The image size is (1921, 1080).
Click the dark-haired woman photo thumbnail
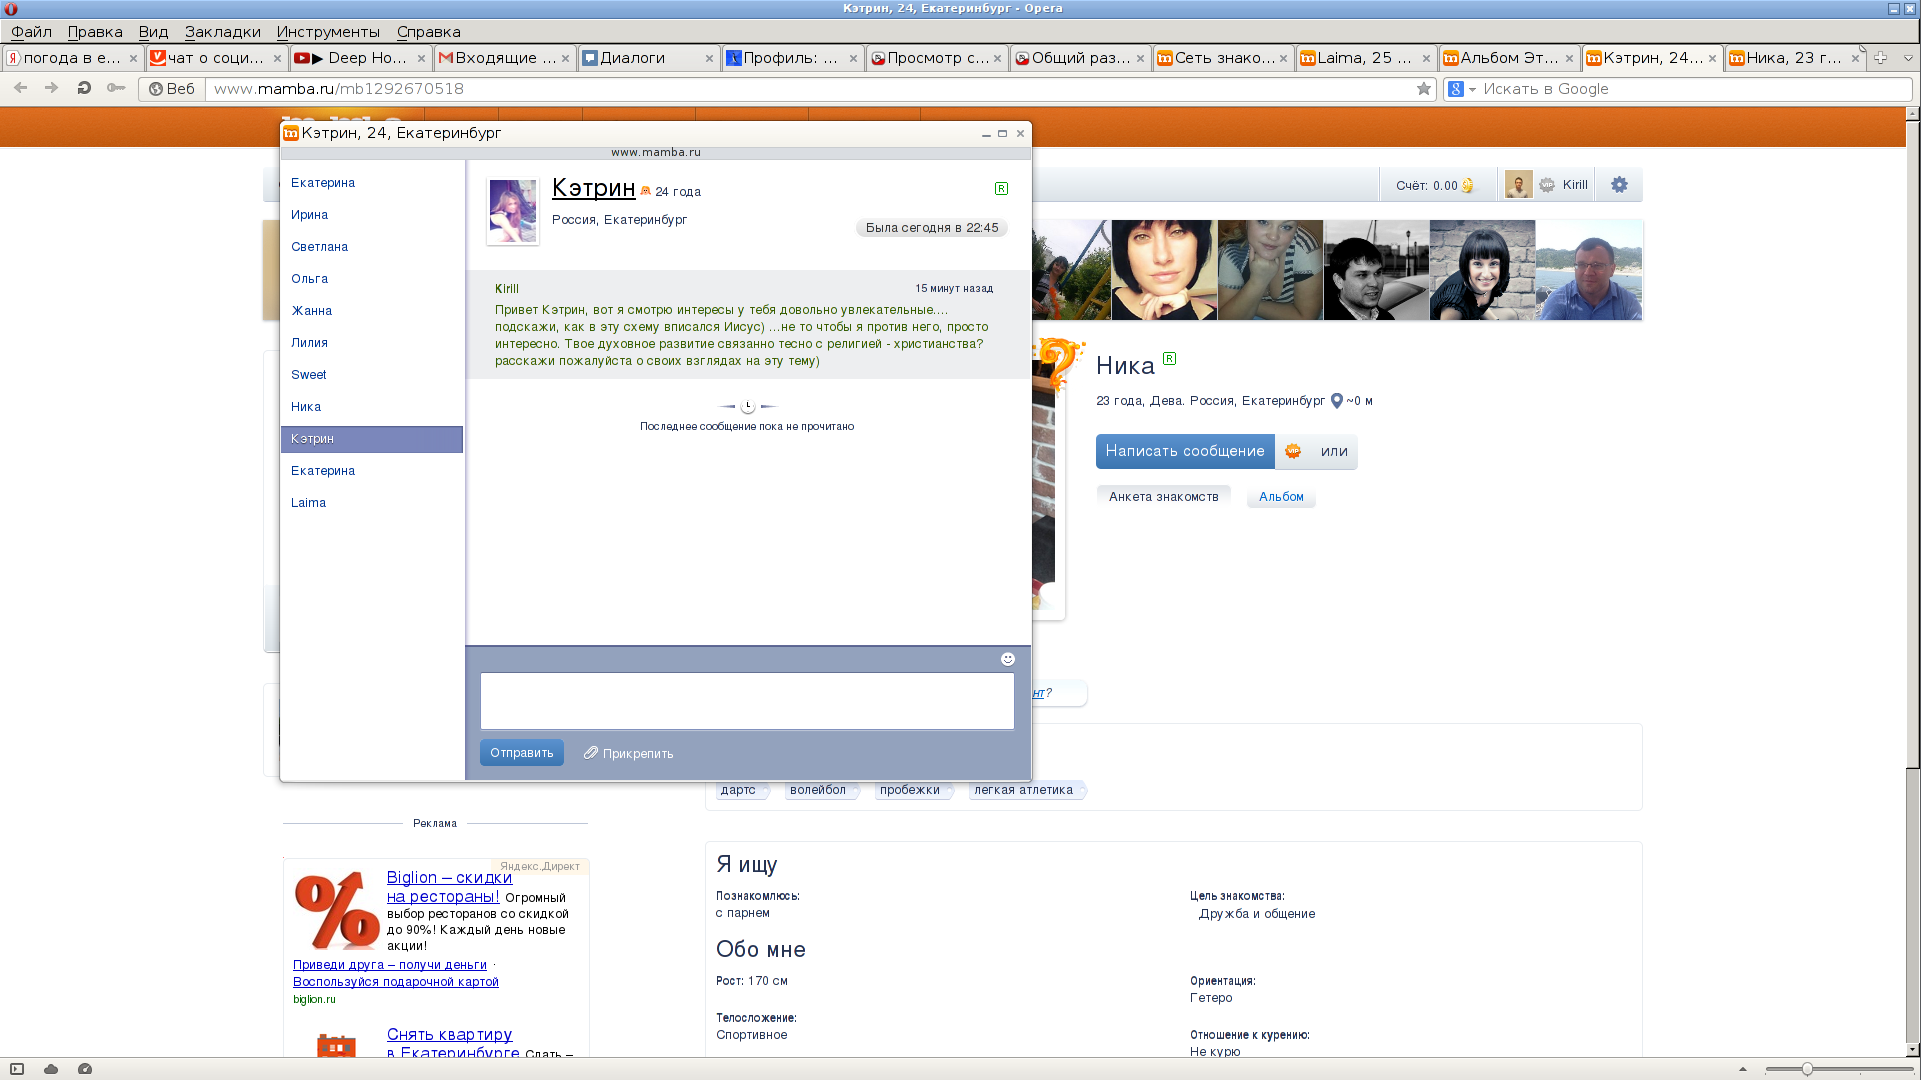(1164, 270)
